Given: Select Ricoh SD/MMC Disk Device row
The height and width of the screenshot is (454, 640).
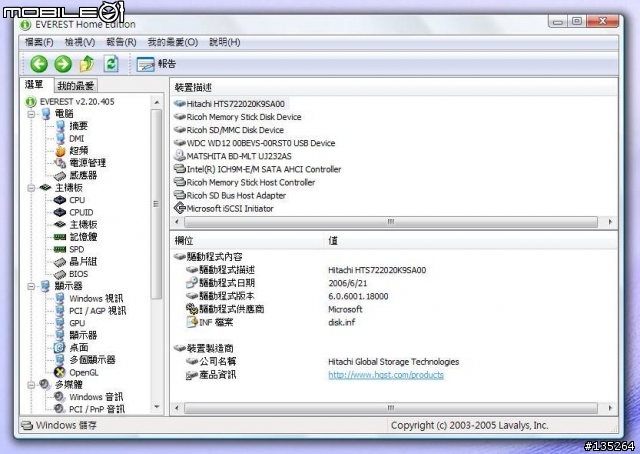Looking at the screenshot, I should tap(229, 130).
